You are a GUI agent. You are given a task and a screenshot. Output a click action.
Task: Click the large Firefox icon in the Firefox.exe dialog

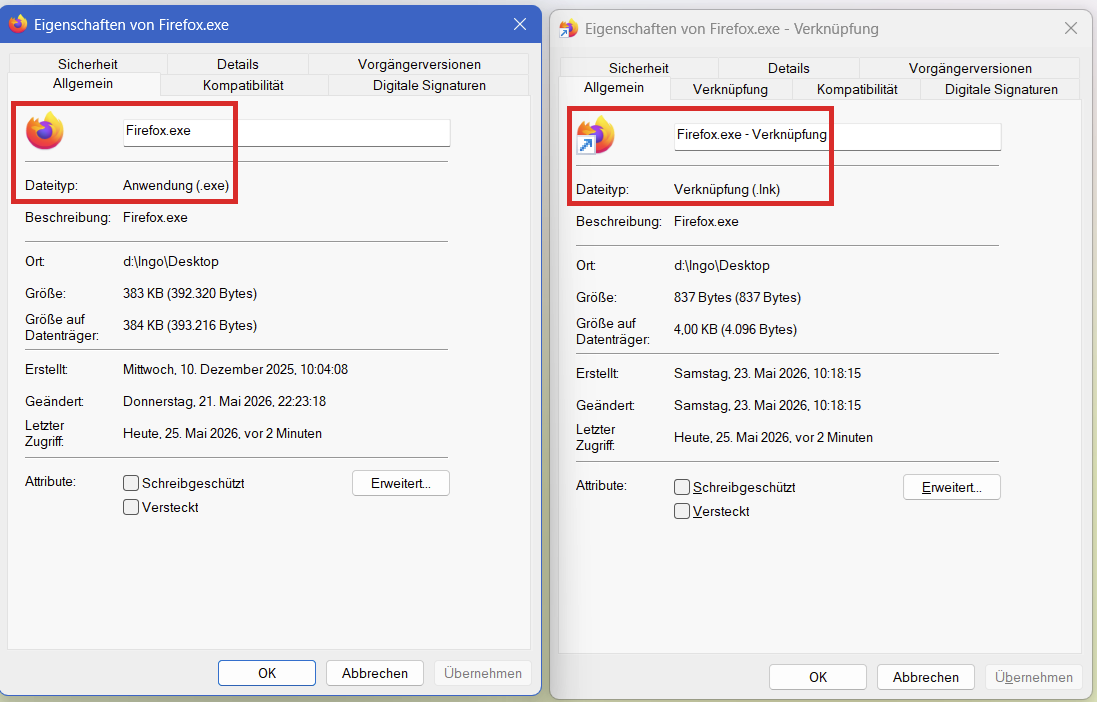tap(45, 131)
